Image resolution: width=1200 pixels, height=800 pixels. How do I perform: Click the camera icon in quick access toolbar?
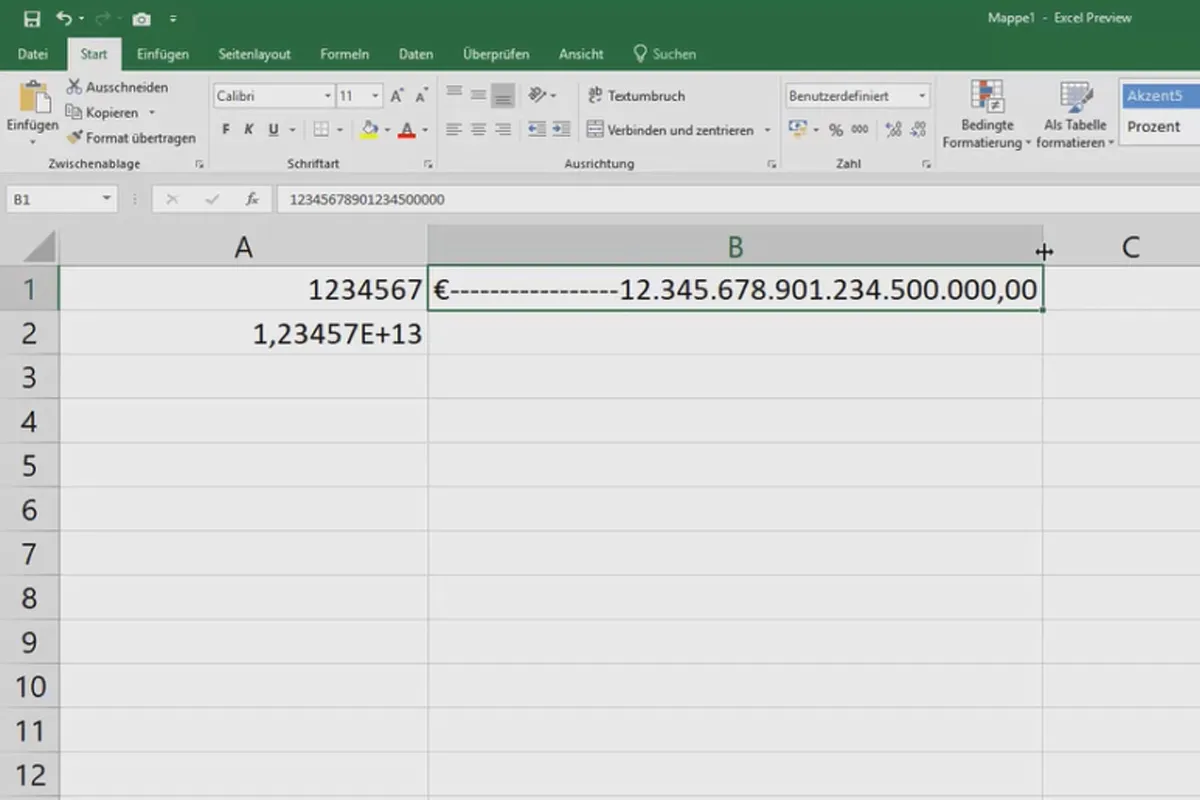[141, 19]
